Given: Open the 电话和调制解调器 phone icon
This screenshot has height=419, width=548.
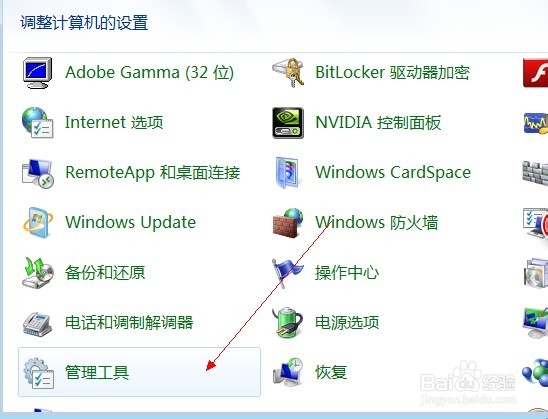Looking at the screenshot, I should 37,324.
